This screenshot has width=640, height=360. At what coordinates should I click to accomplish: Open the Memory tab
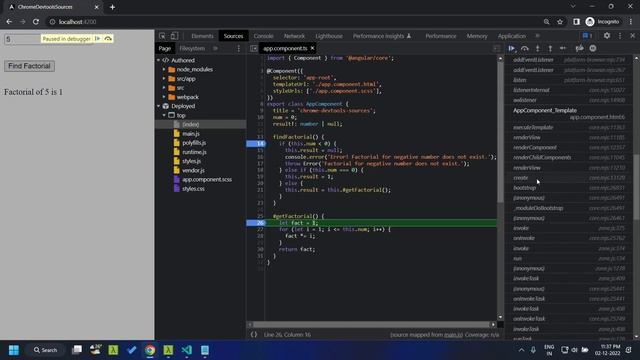[477, 36]
